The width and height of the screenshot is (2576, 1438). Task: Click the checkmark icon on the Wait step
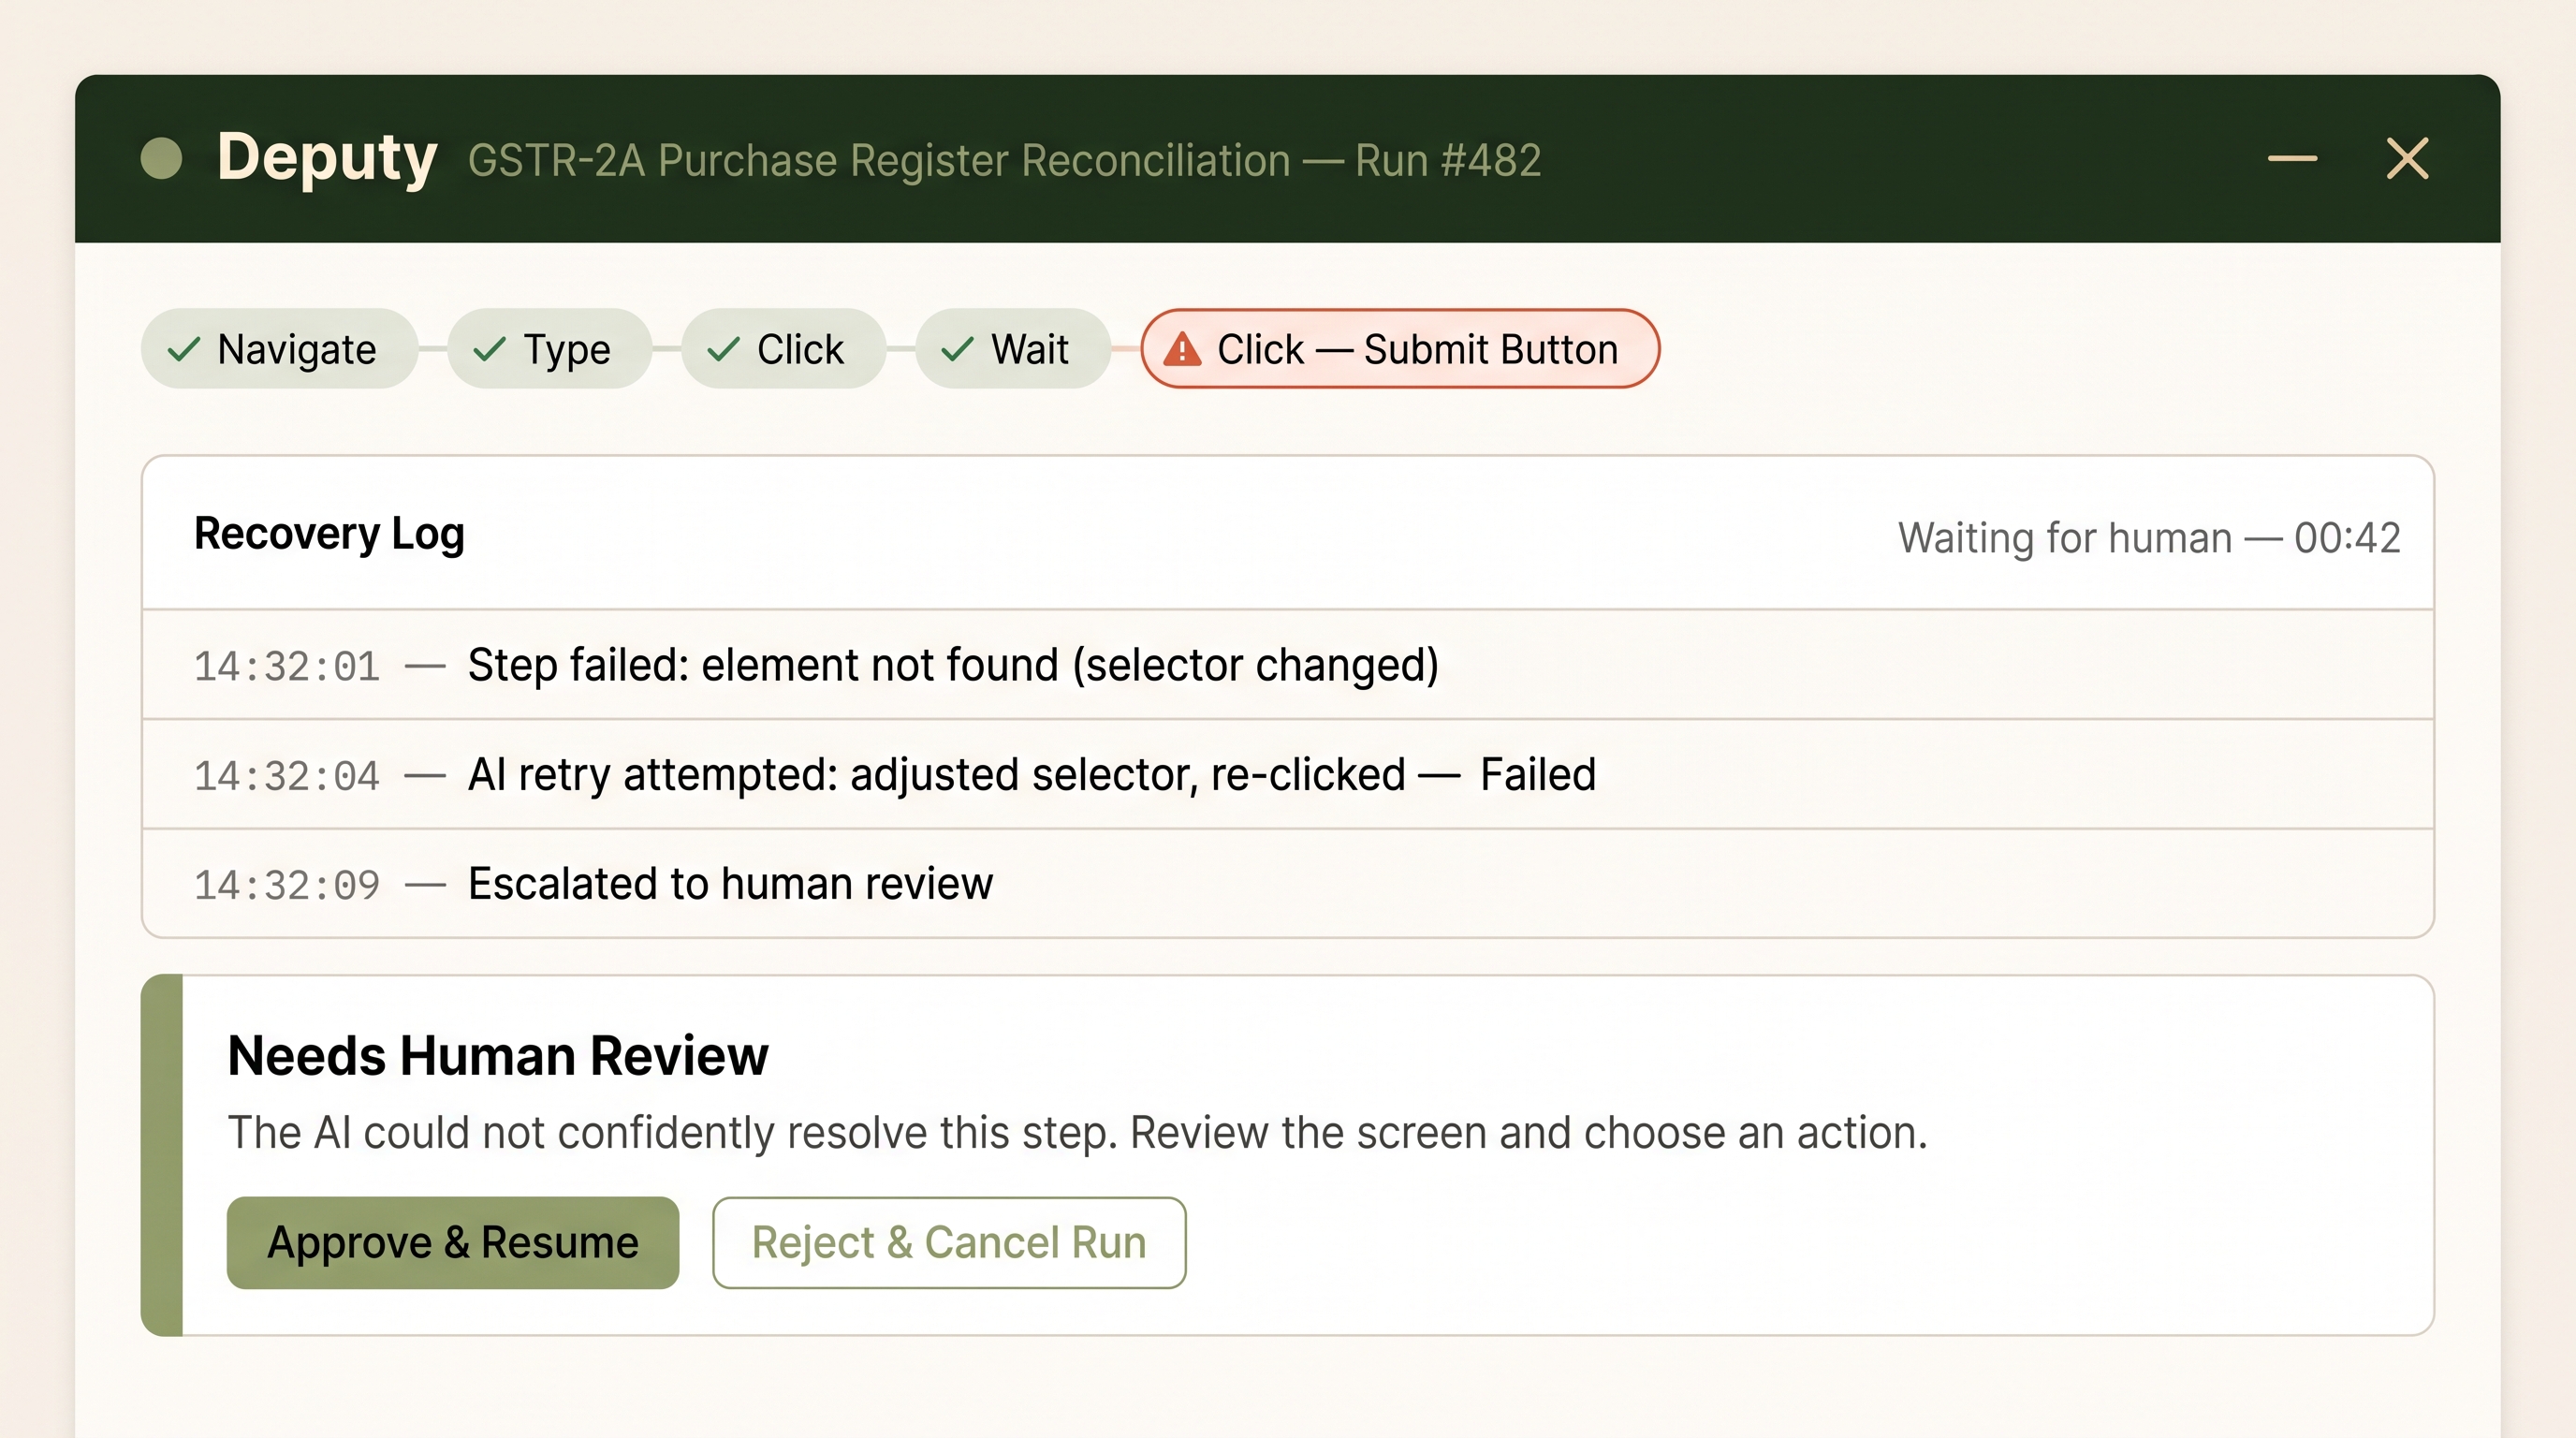[957, 349]
